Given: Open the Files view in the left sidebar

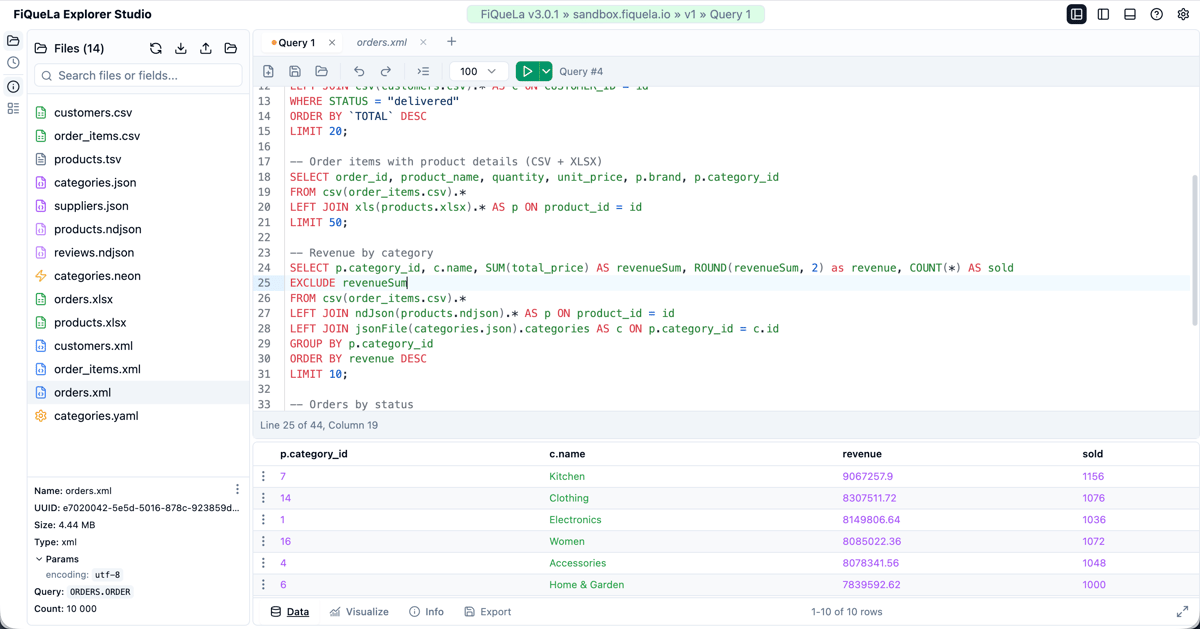Looking at the screenshot, I should click(x=13, y=41).
